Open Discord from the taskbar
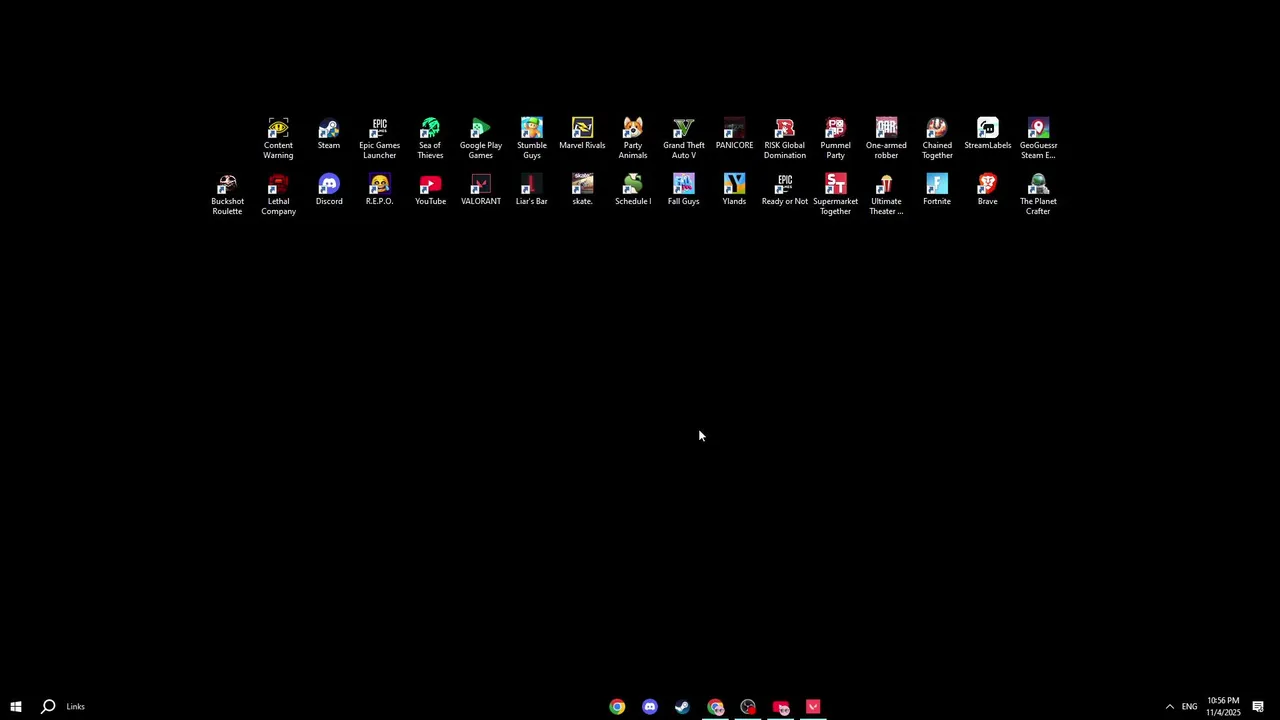The image size is (1280, 720). click(650, 707)
